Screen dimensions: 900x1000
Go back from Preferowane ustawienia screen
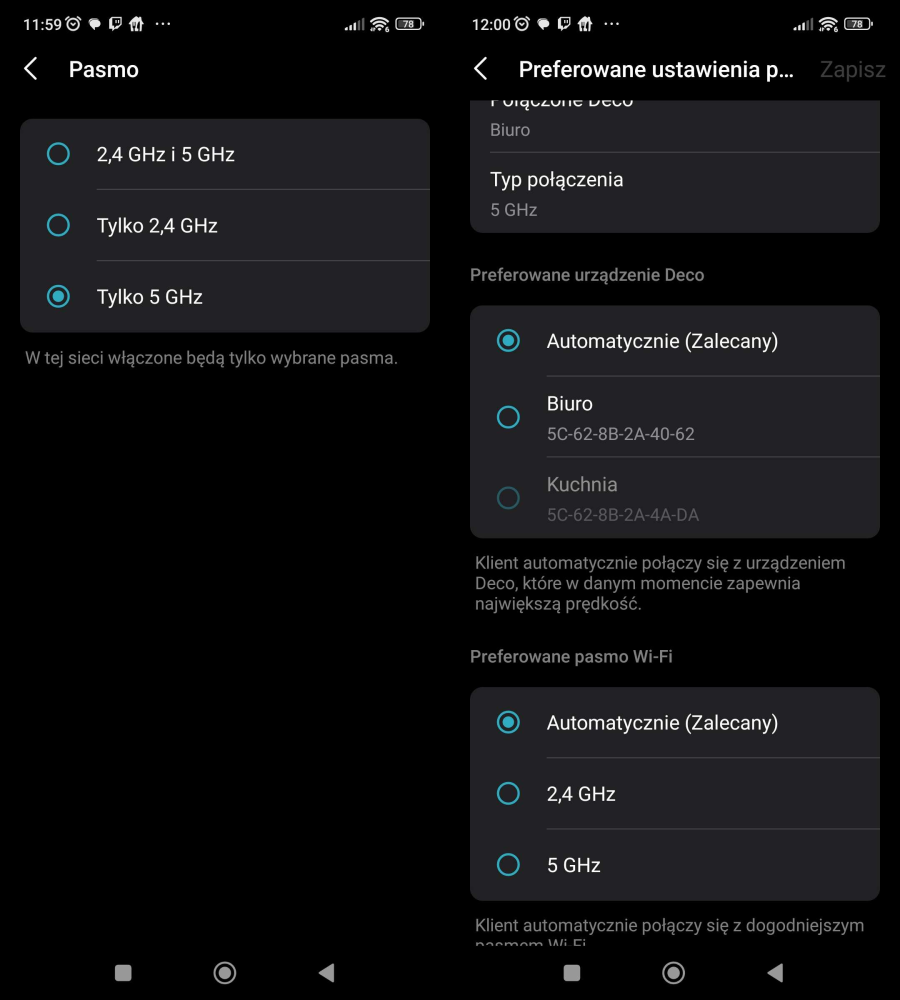481,69
